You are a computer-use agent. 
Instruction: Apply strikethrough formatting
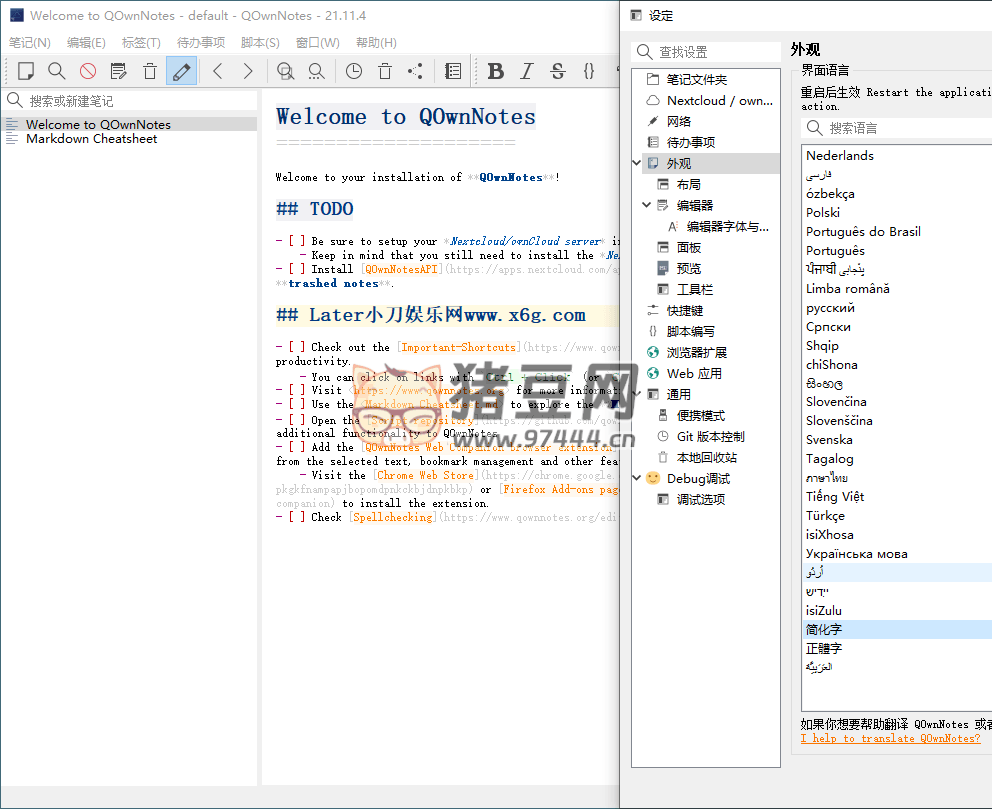point(558,71)
